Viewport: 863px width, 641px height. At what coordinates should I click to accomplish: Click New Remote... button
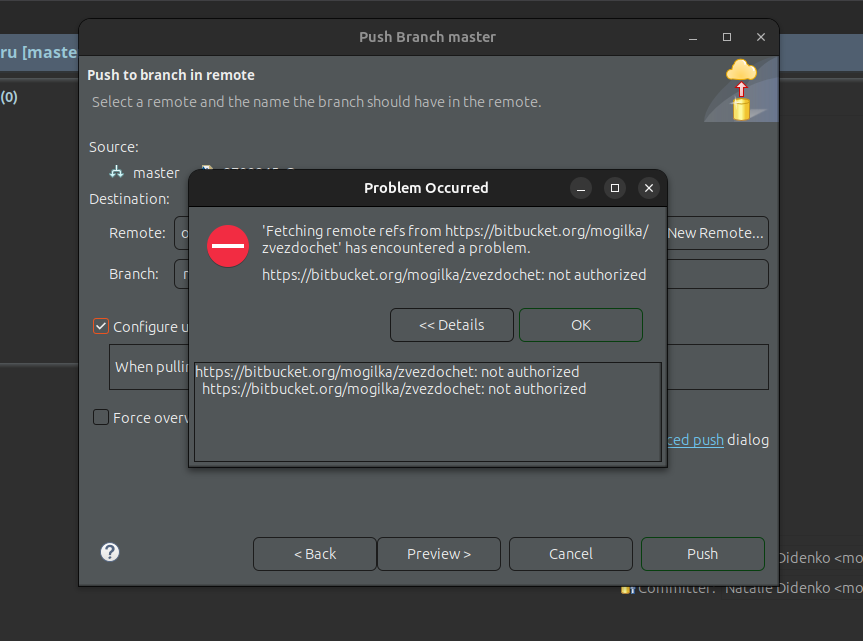[718, 233]
